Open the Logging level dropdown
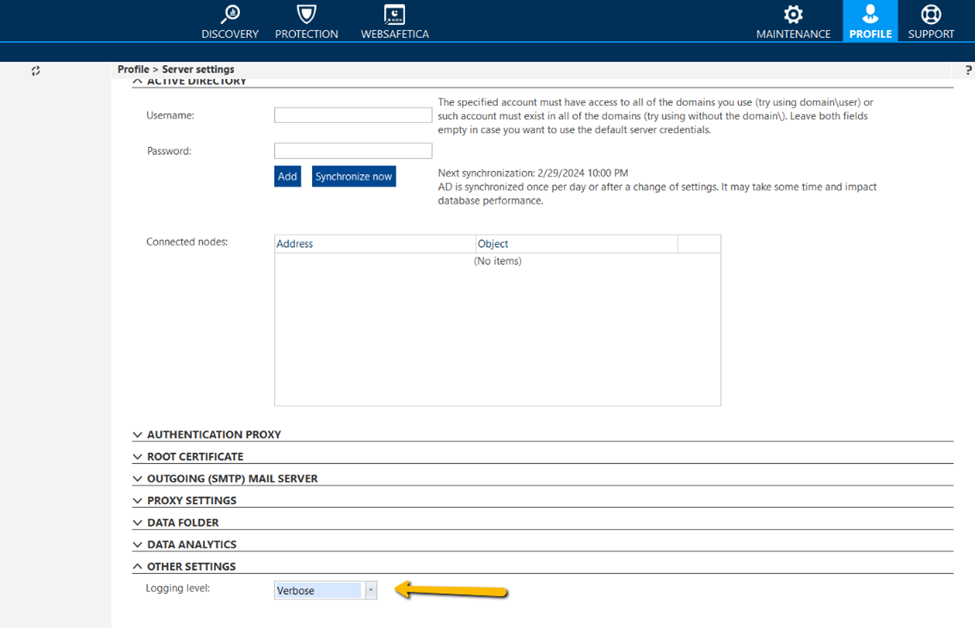Image resolution: width=975 pixels, height=628 pixels. point(370,590)
